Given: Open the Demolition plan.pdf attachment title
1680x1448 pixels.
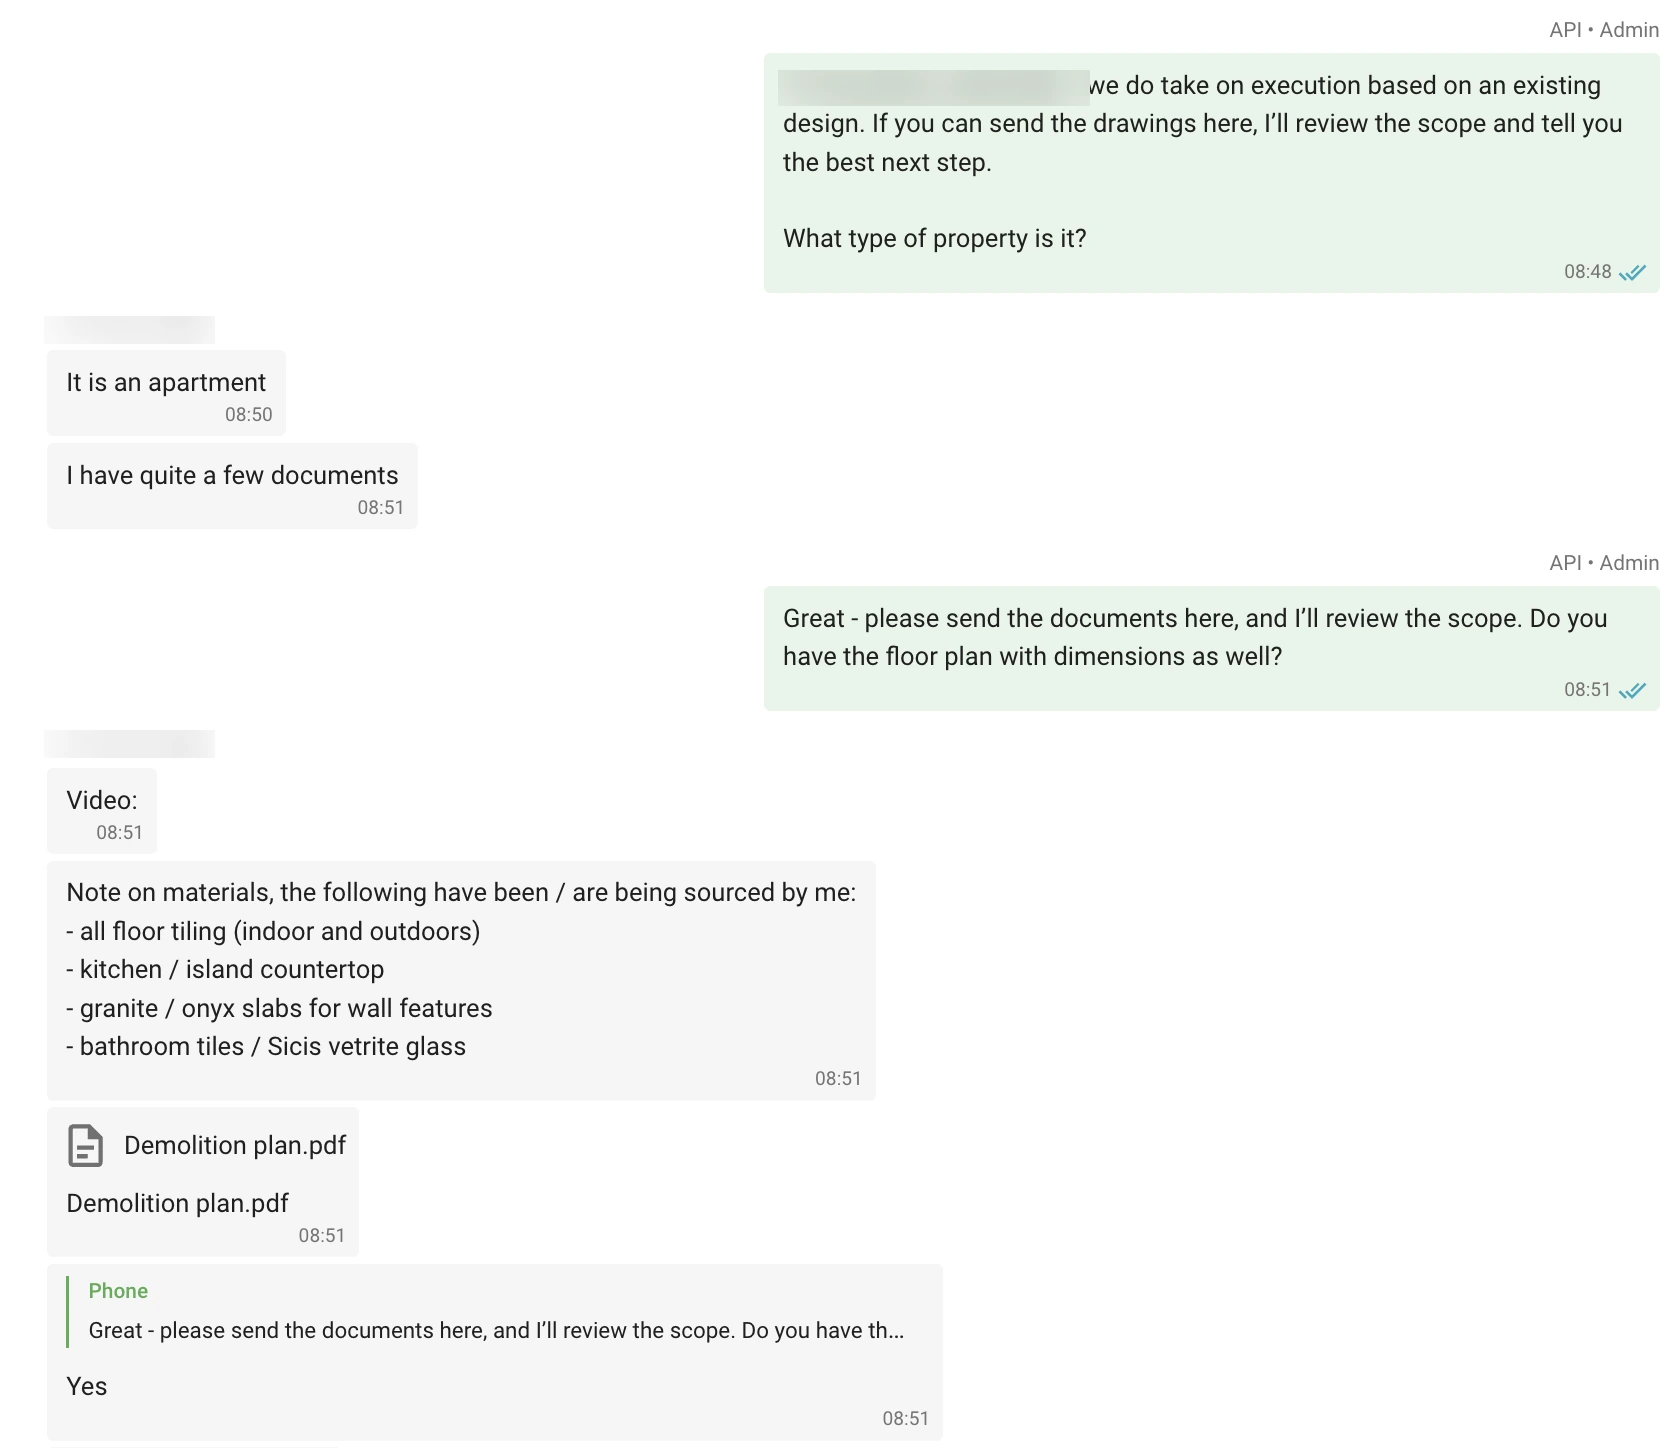Looking at the screenshot, I should (x=235, y=1145).
